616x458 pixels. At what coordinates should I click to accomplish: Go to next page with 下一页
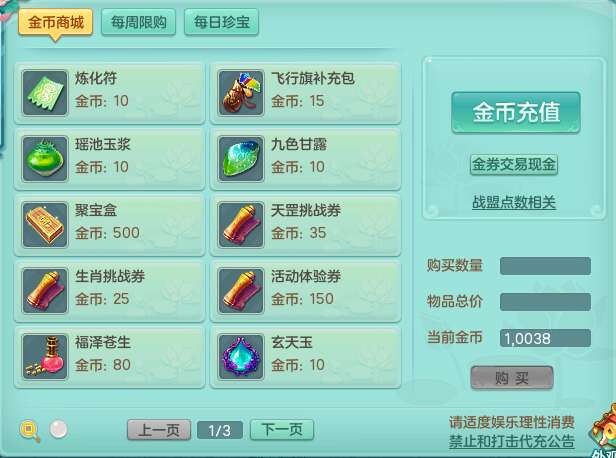(x=282, y=430)
